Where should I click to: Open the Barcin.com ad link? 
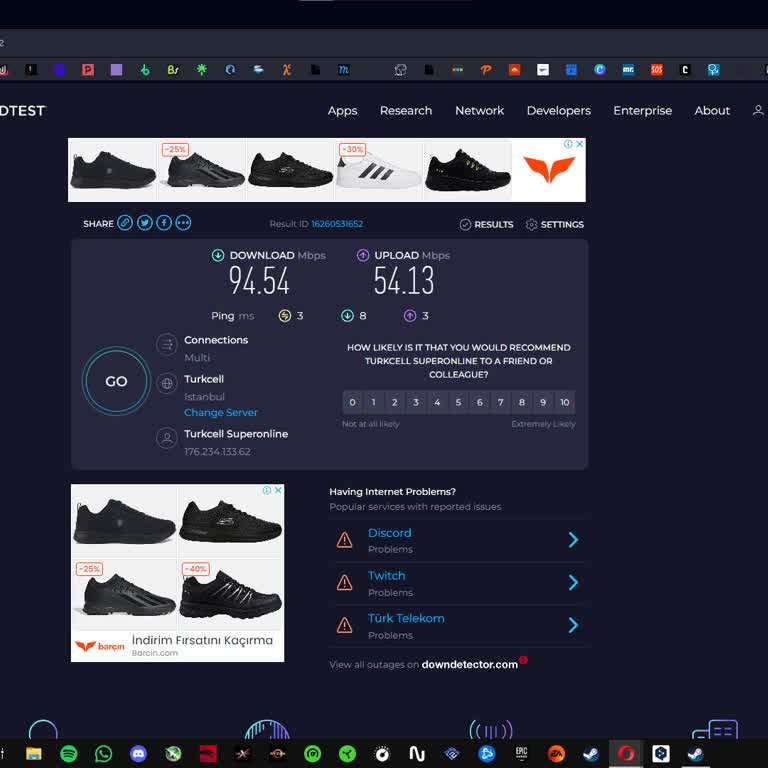tap(155, 653)
